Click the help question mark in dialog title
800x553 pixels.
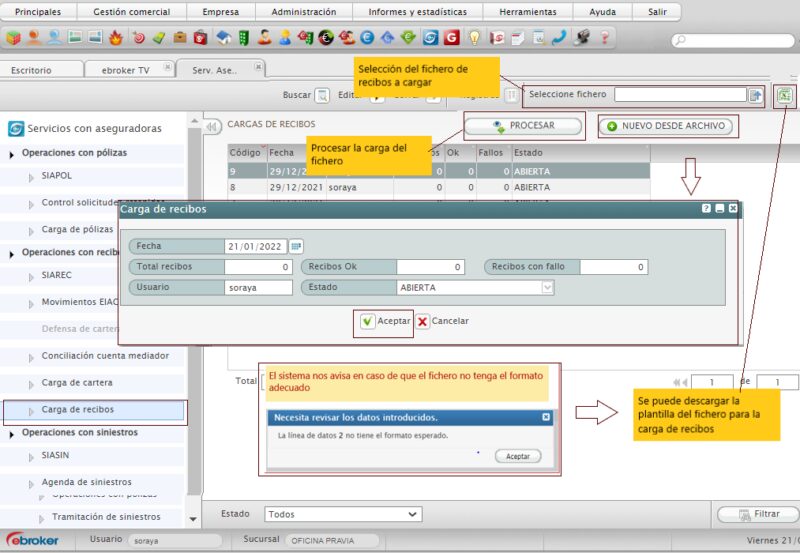707,209
